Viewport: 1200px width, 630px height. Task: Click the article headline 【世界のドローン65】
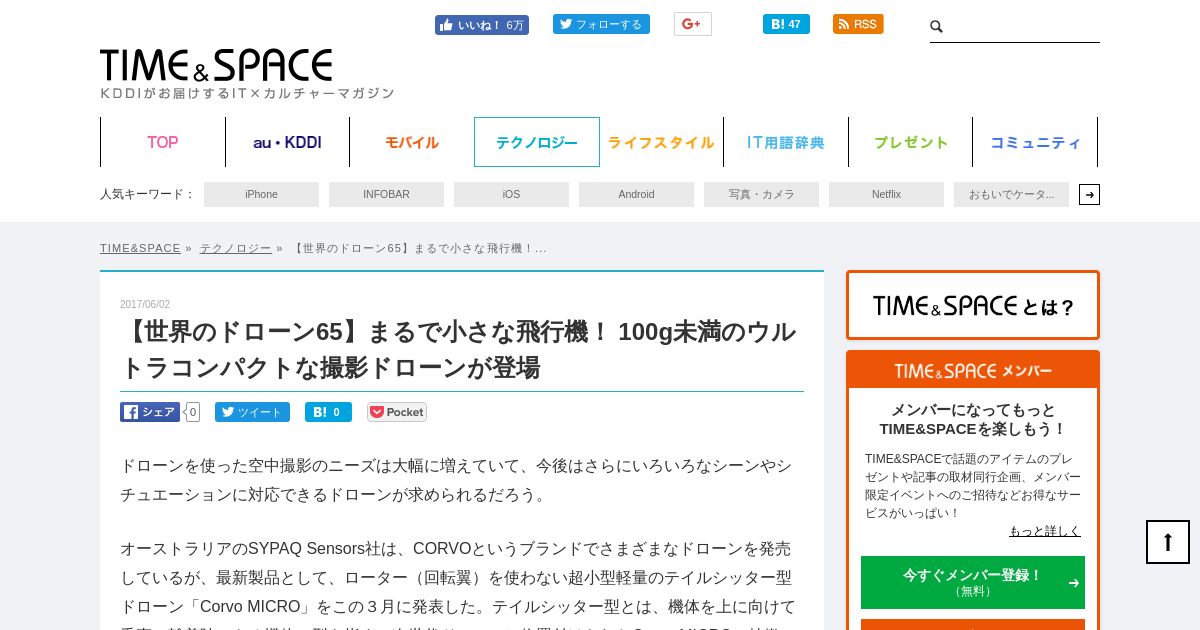click(x=460, y=349)
